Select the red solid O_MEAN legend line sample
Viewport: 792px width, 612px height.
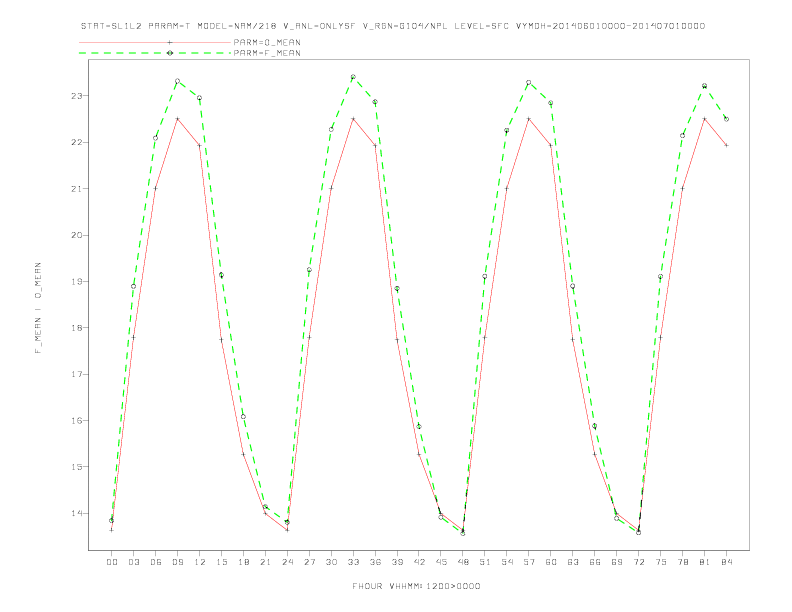click(155, 42)
